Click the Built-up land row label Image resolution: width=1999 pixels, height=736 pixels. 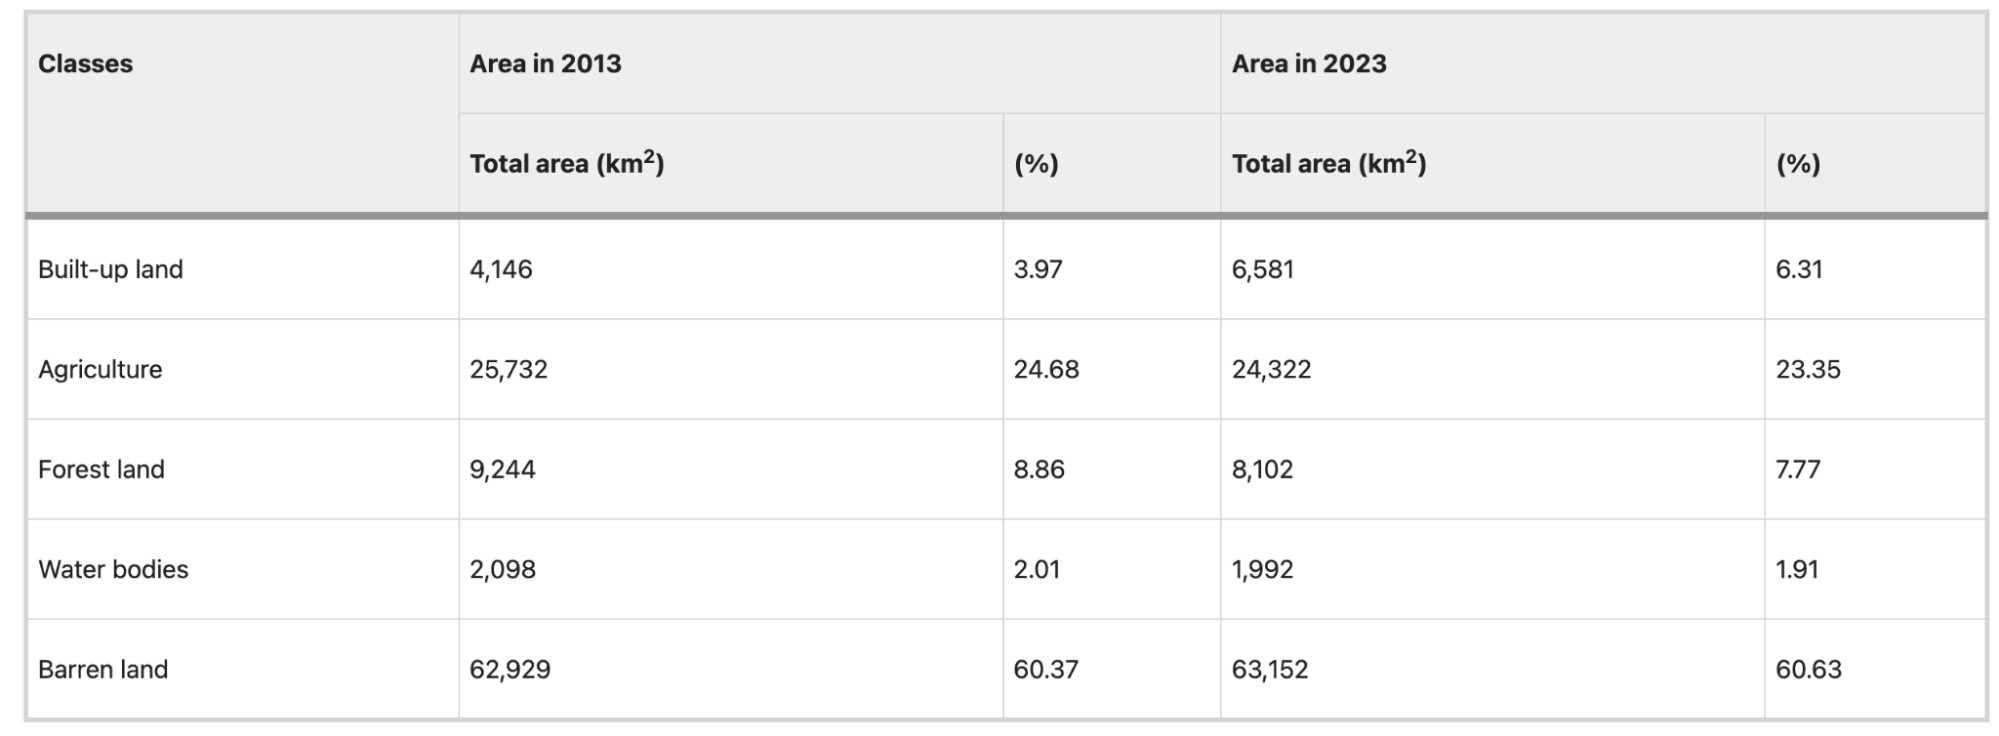tap(110, 270)
